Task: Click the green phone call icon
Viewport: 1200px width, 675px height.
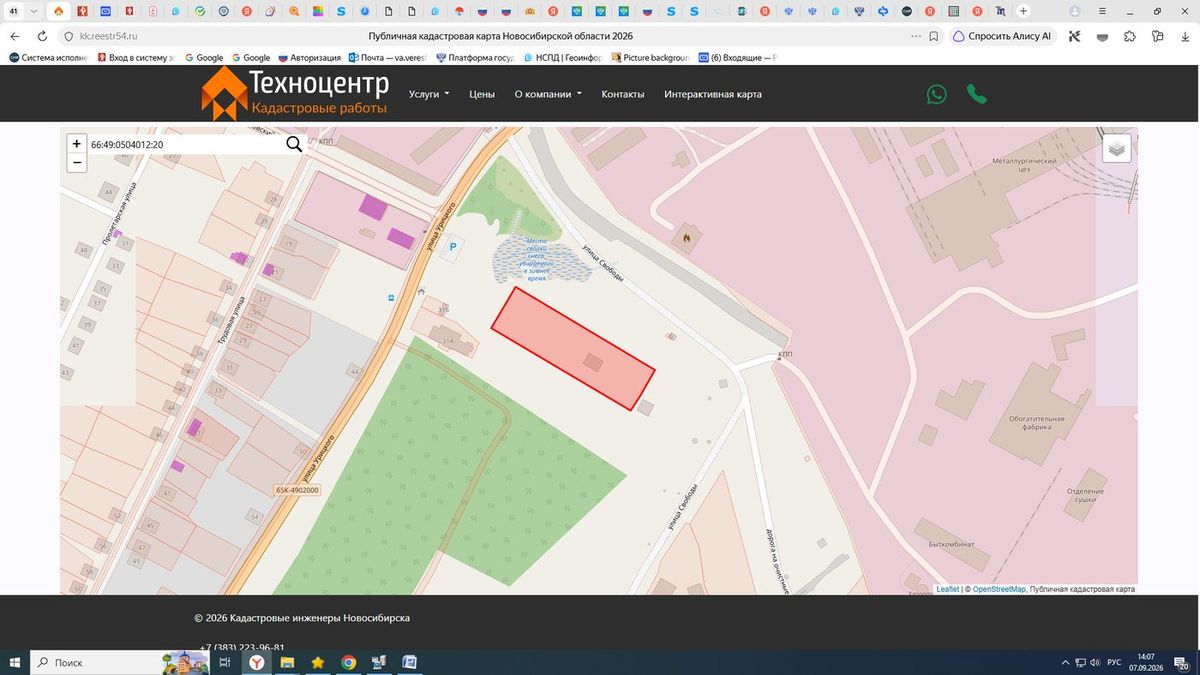Action: coord(976,94)
